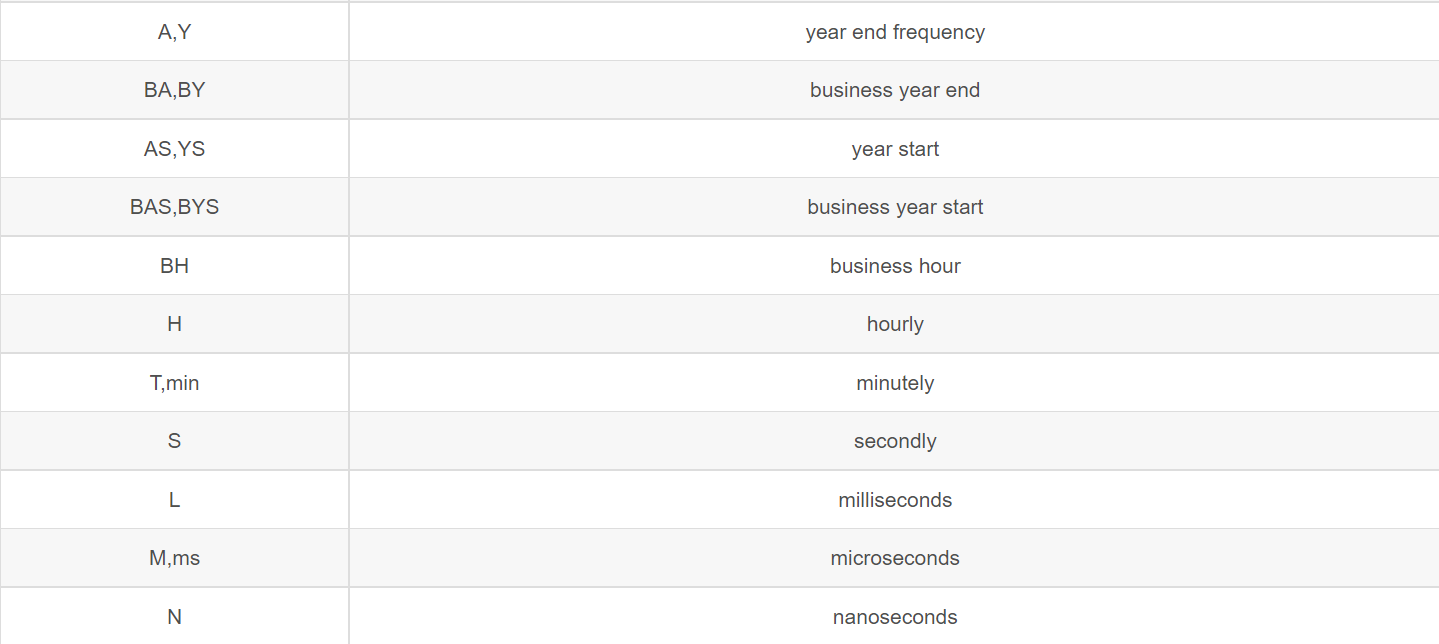Click the 'T,min' alias cell
This screenshot has width=1439, height=644.
click(174, 383)
